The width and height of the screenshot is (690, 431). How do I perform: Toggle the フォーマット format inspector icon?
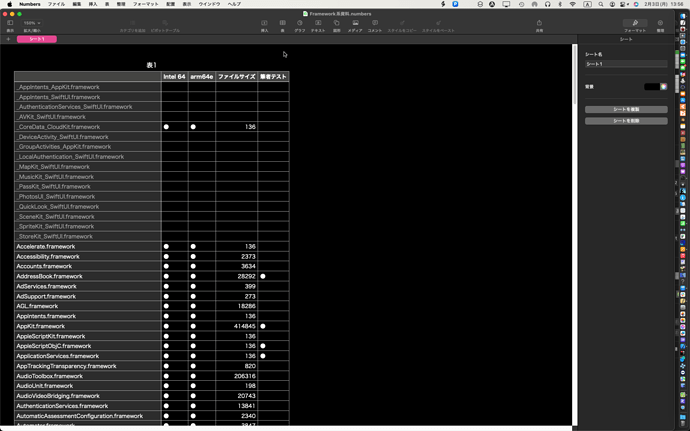tap(635, 23)
